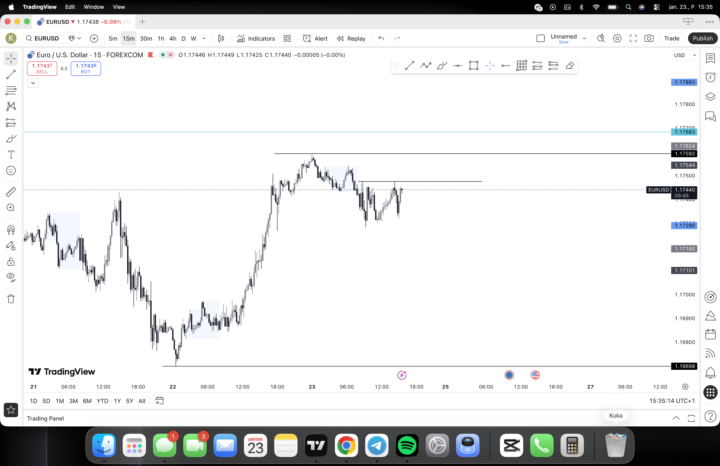Screen dimensions: 720x466
Task: Add a symbol with the plus compare icon
Action: [94, 39]
